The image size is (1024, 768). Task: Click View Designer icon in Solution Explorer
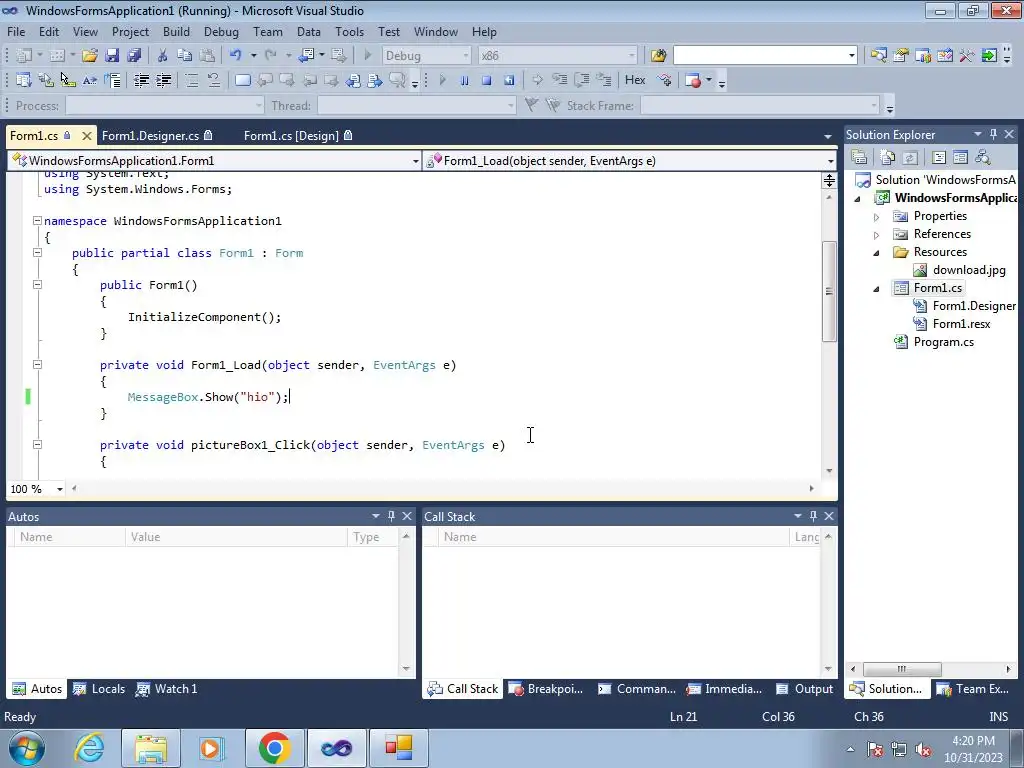pos(960,157)
